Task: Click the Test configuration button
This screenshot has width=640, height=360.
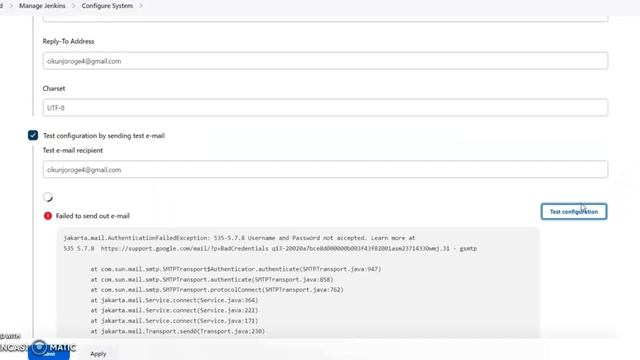Action: coord(574,211)
